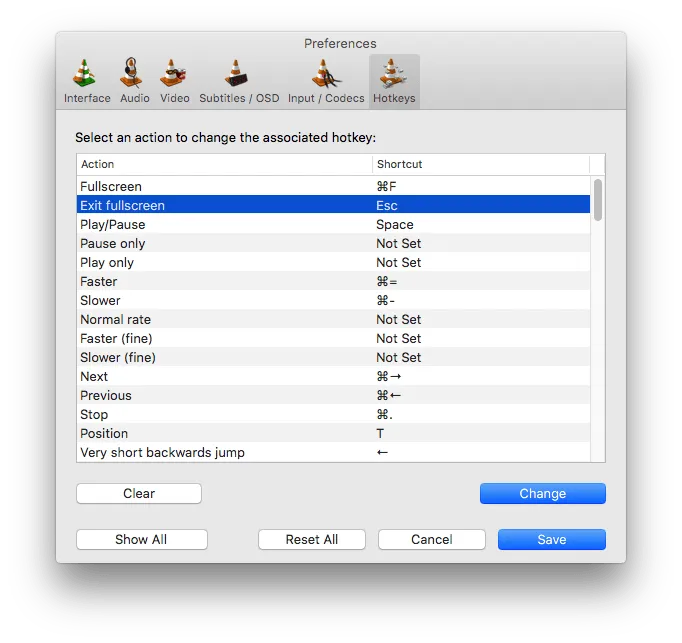Select the Pause only action row
The image size is (682, 643).
pyautogui.click(x=333, y=243)
